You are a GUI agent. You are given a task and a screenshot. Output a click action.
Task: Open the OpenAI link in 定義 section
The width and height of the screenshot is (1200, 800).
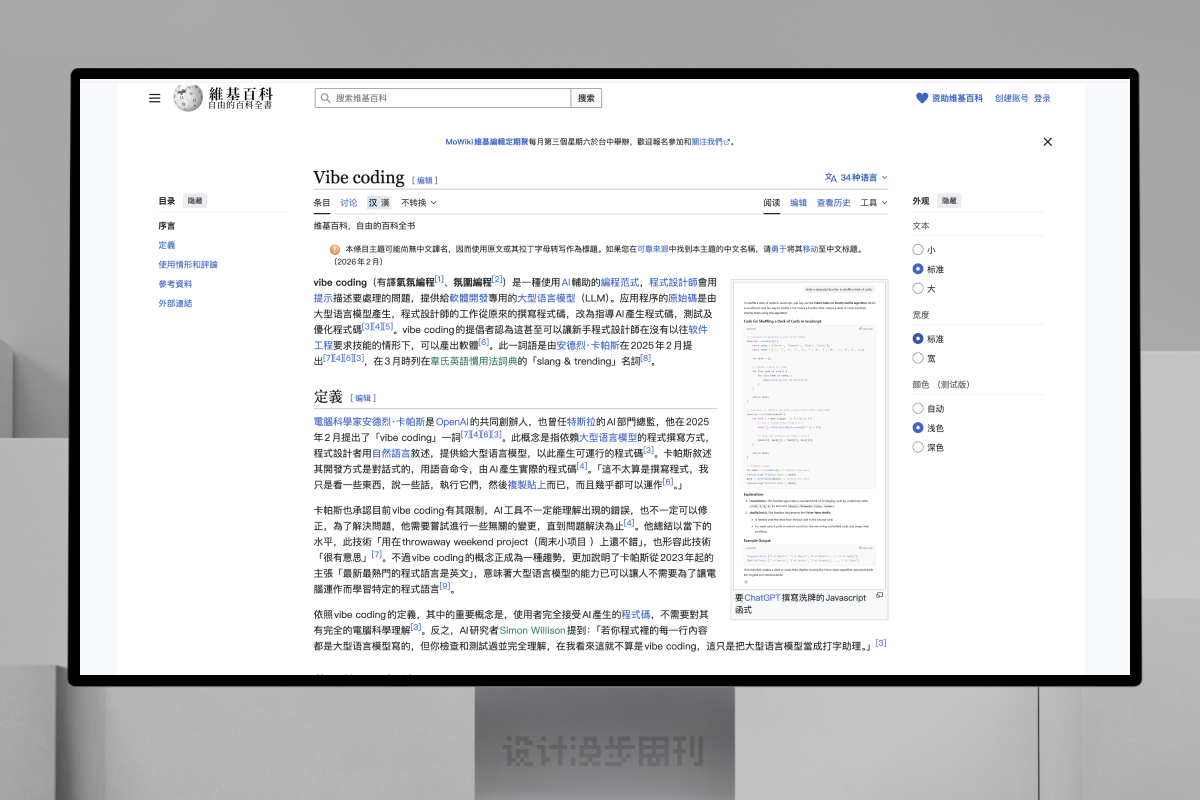click(452, 422)
